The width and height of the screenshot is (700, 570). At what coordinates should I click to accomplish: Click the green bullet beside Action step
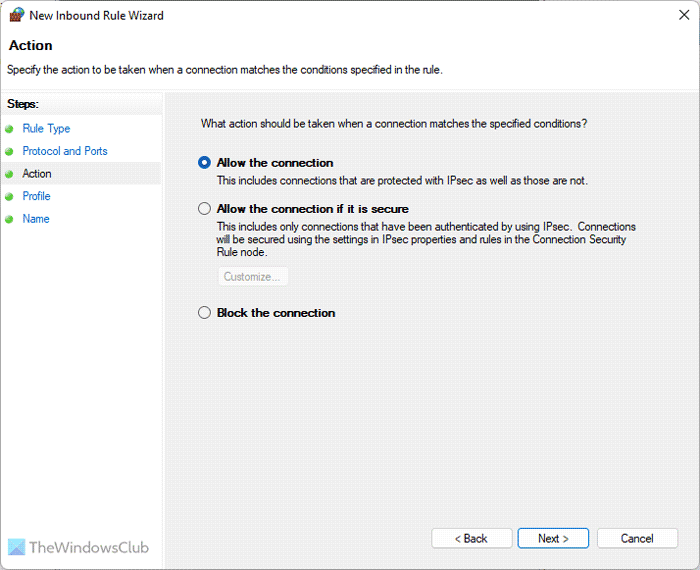tap(9, 174)
